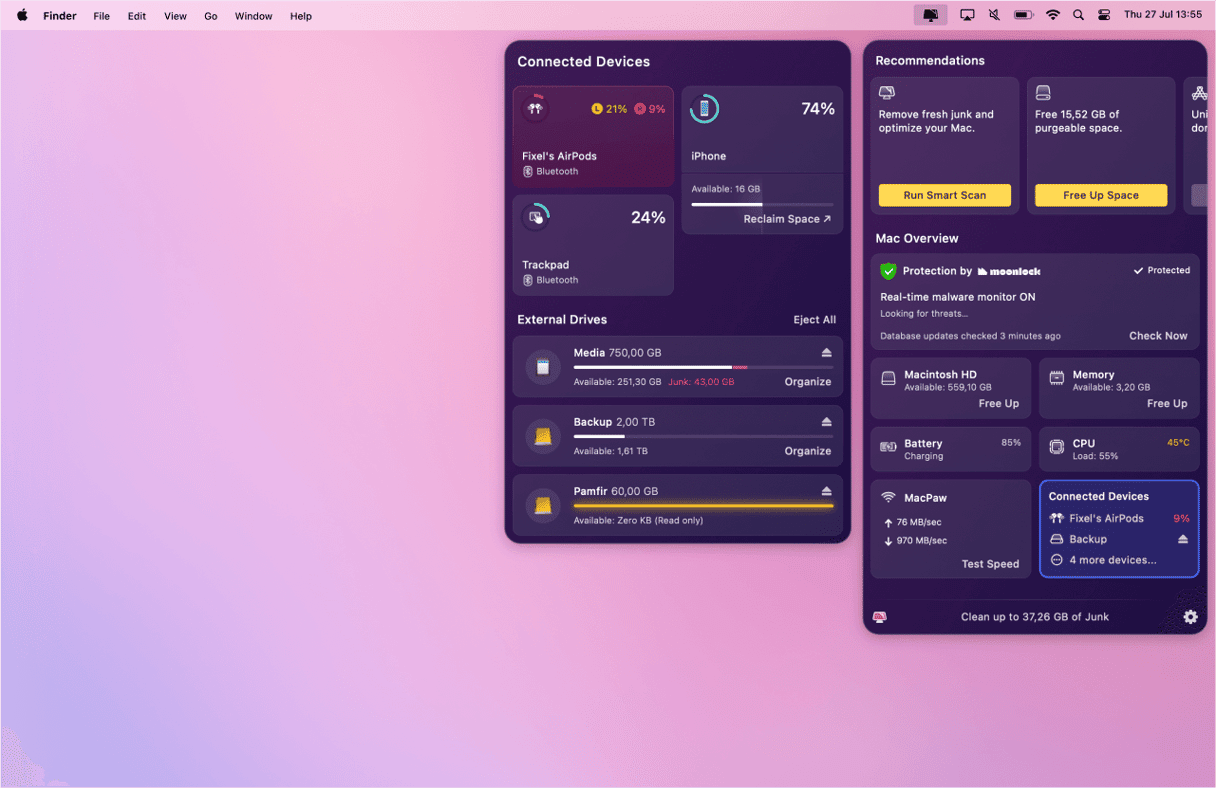Screen dimensions: 1216x788
Task: Click the Media drive storage bar
Action: point(703,367)
